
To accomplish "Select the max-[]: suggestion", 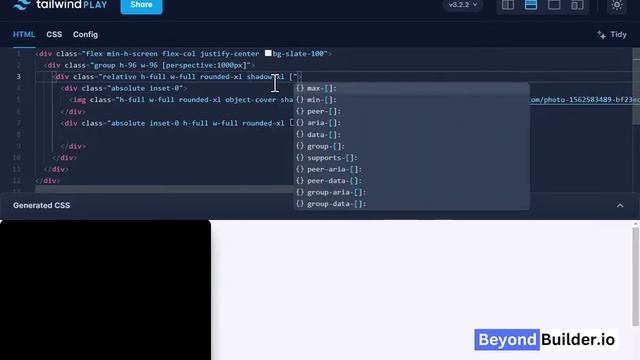I will 411,88.
